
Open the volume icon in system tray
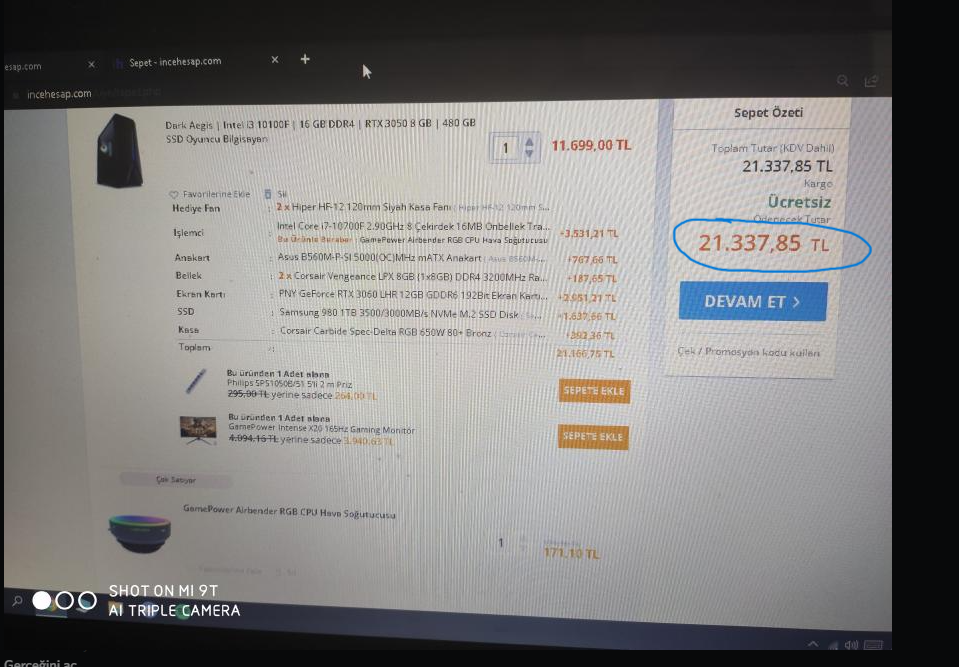point(851,645)
